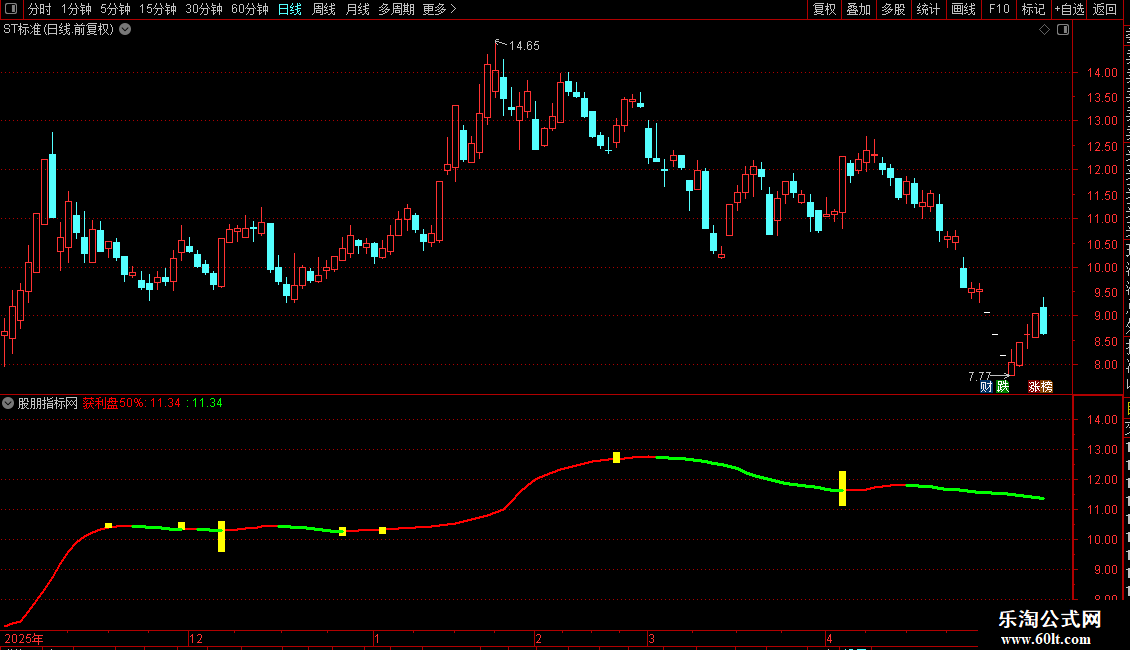This screenshot has width=1130, height=650.
Task: Click the 14.65 high price label
Action: [524, 45]
